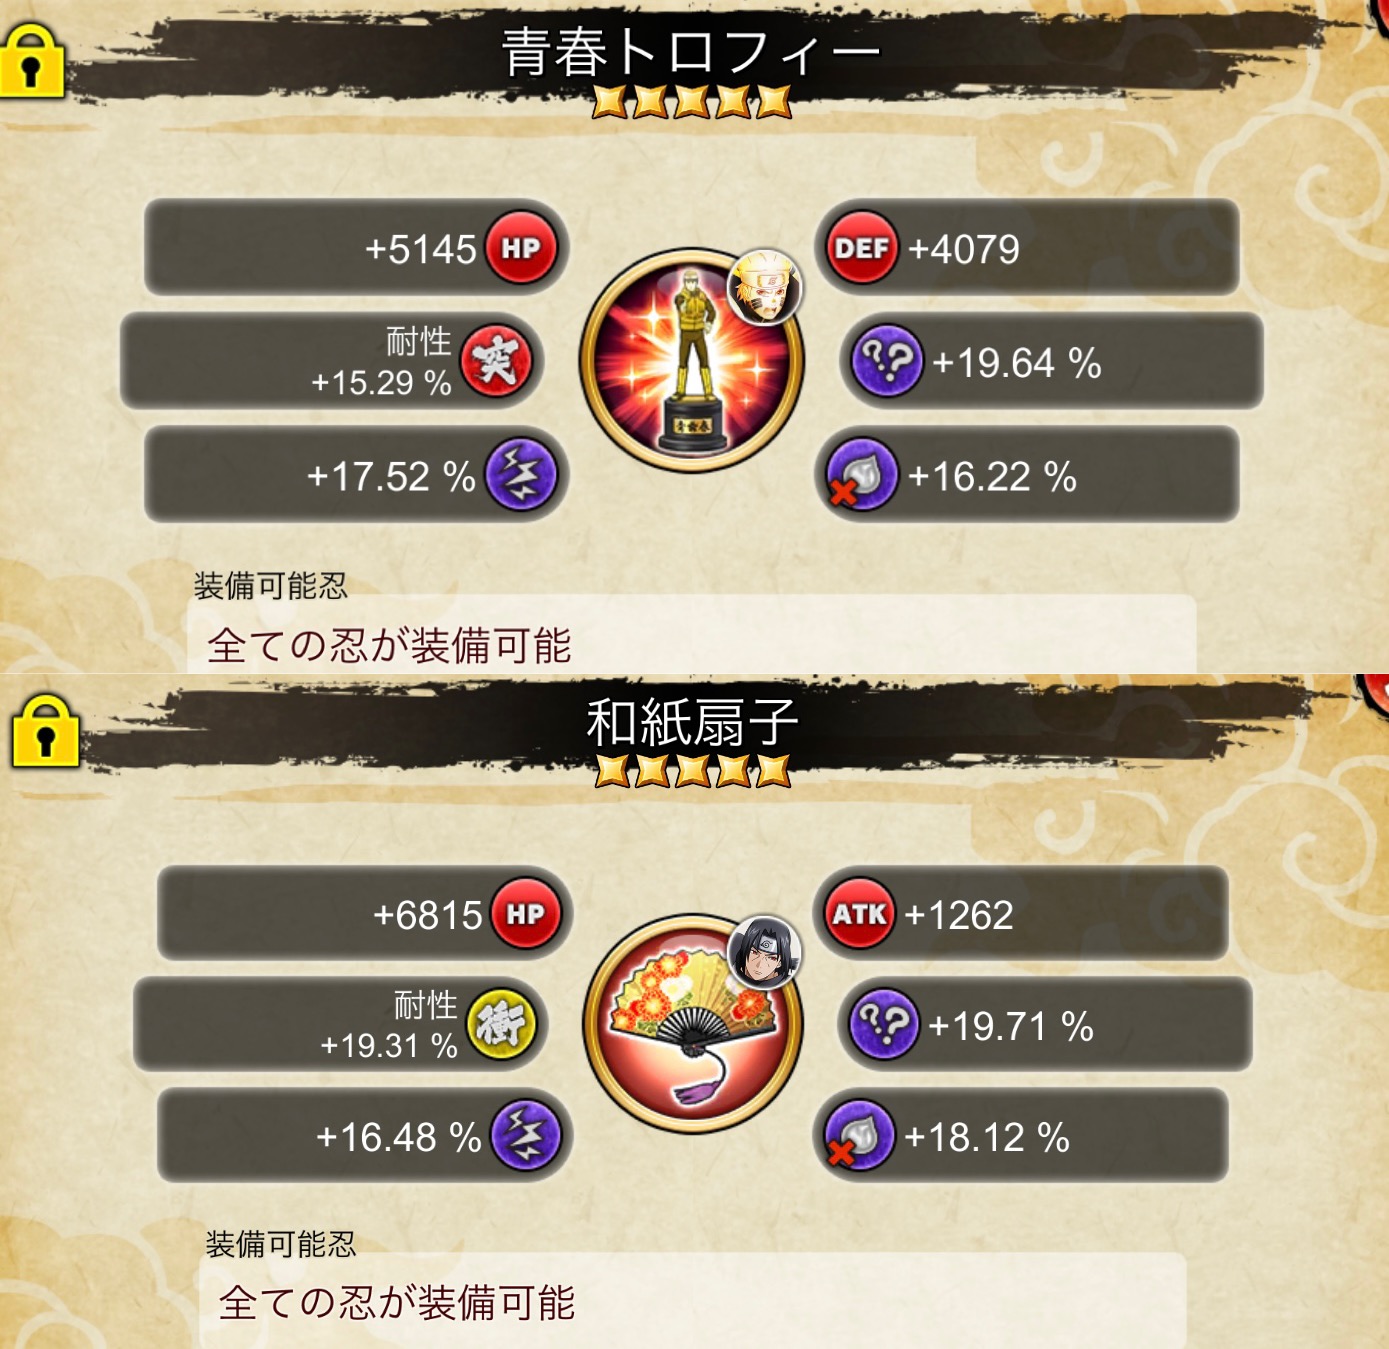
Task: Select the Itachi character badge on fan
Action: [x=765, y=952]
